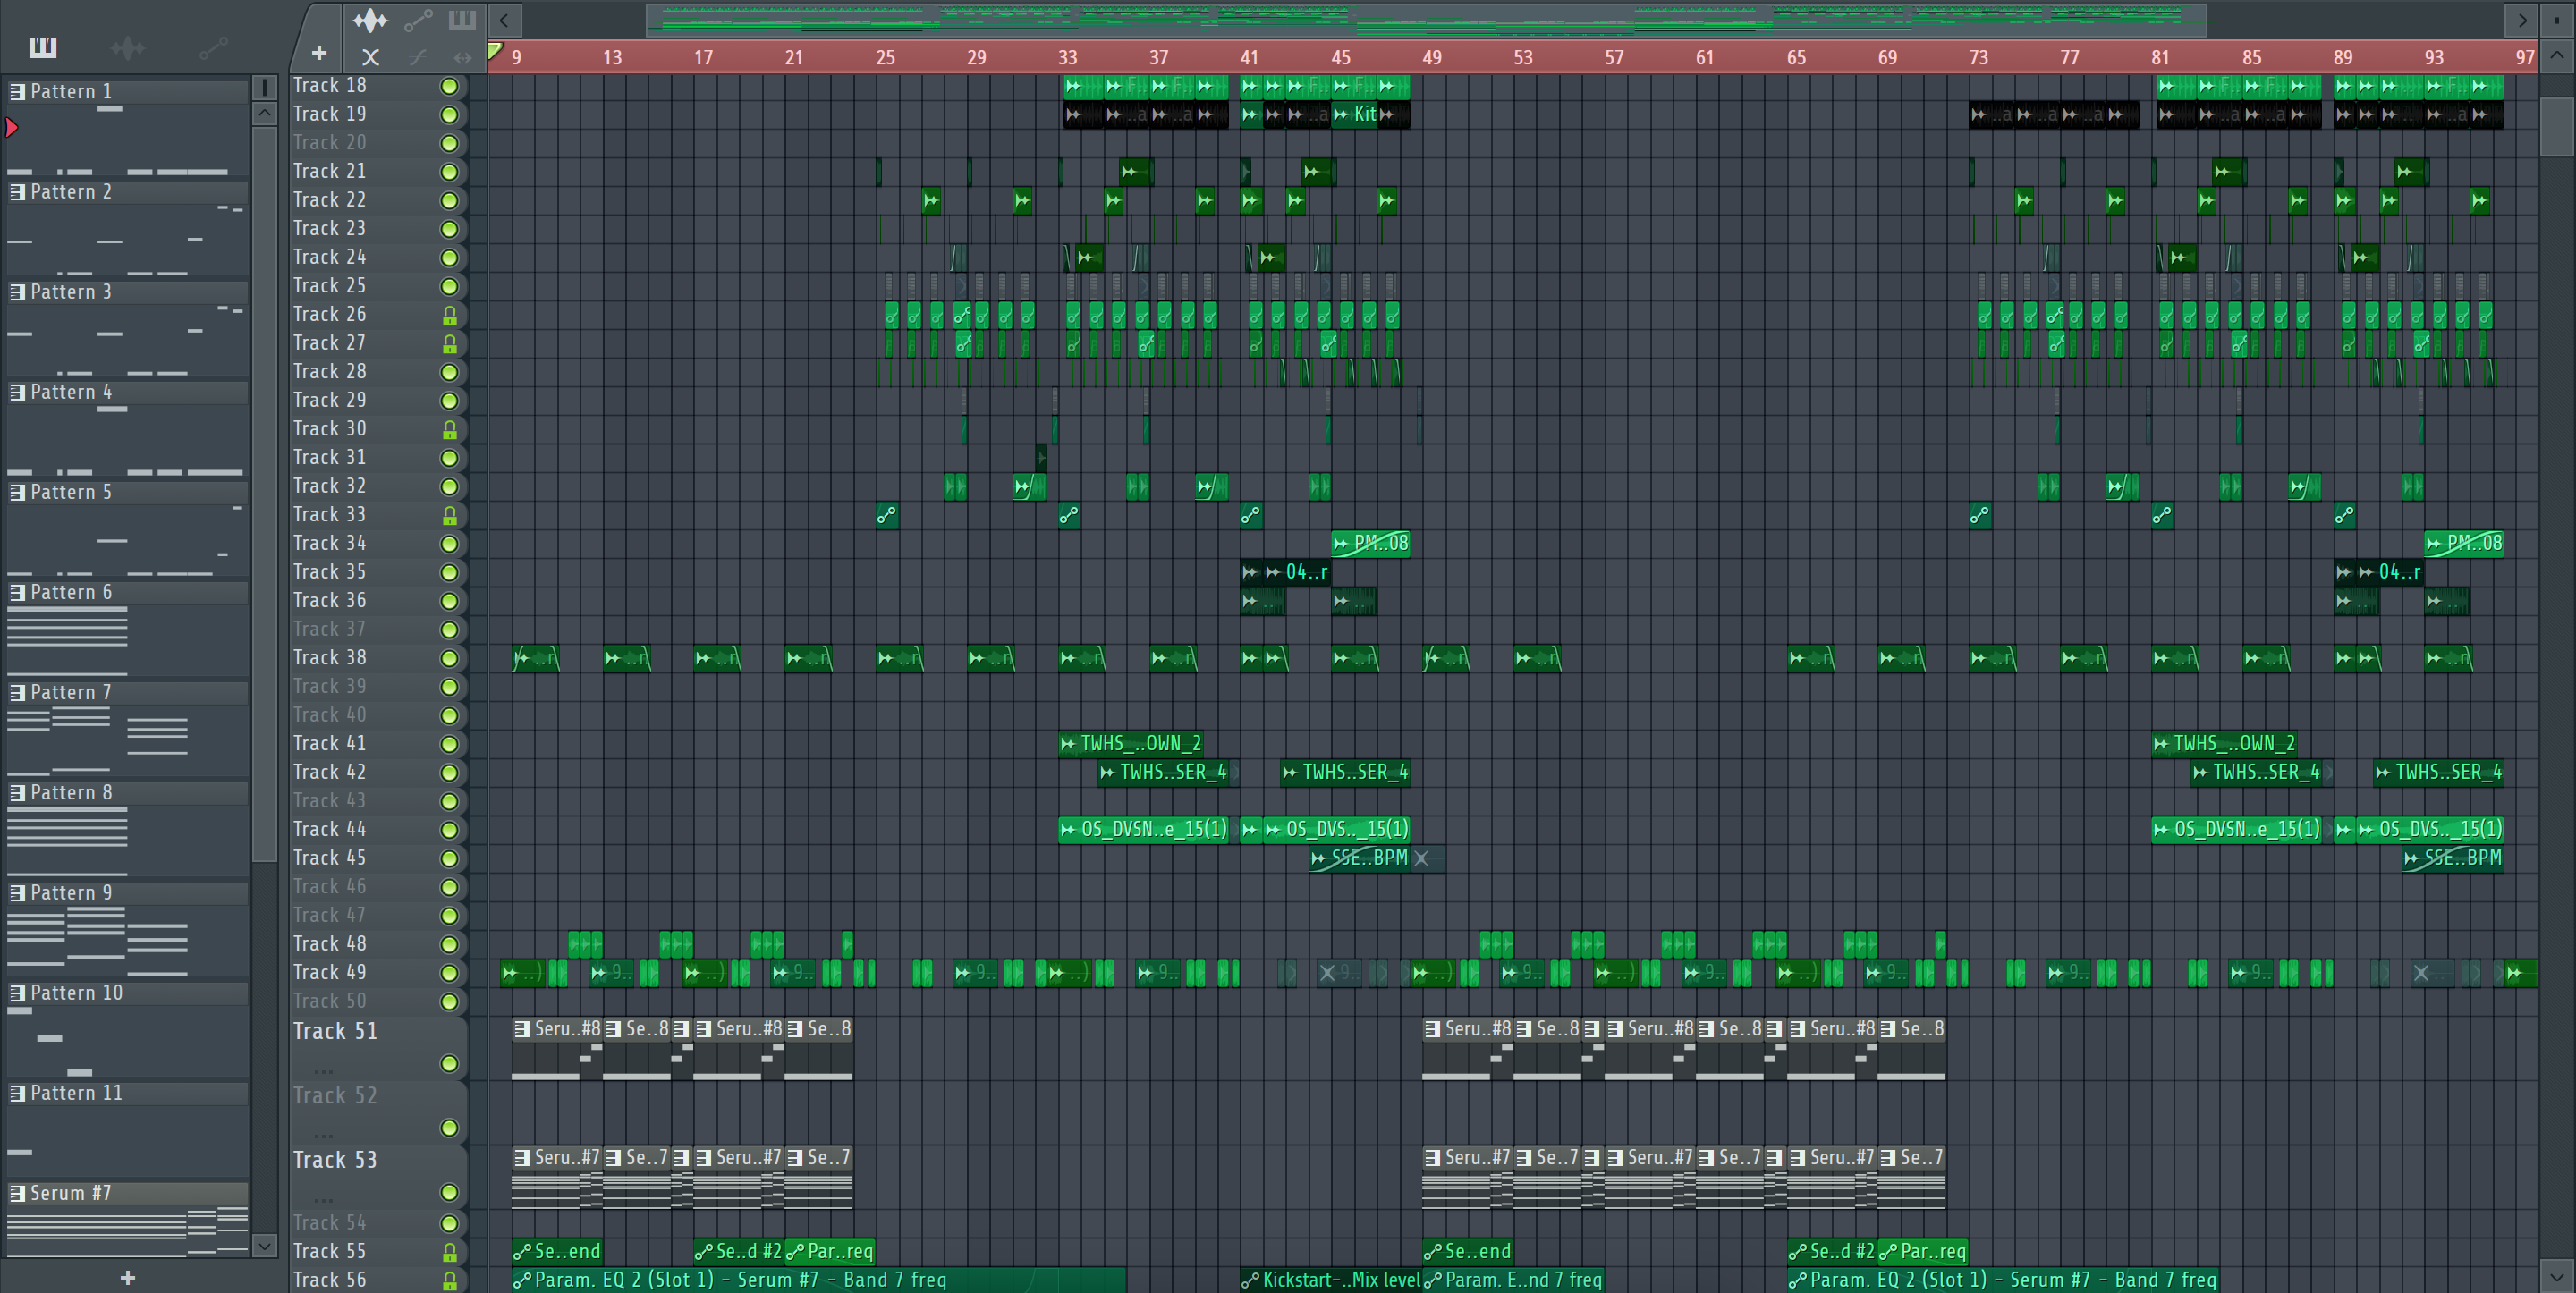Mute Track 18 with its green LED
The image size is (2576, 1293).
(450, 87)
